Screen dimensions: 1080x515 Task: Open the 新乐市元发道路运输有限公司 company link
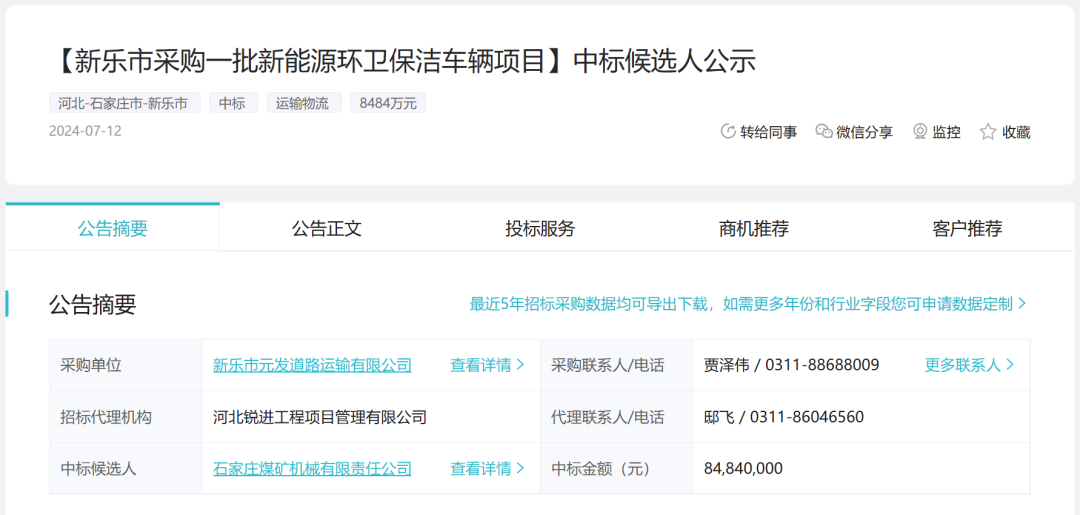[x=312, y=365]
